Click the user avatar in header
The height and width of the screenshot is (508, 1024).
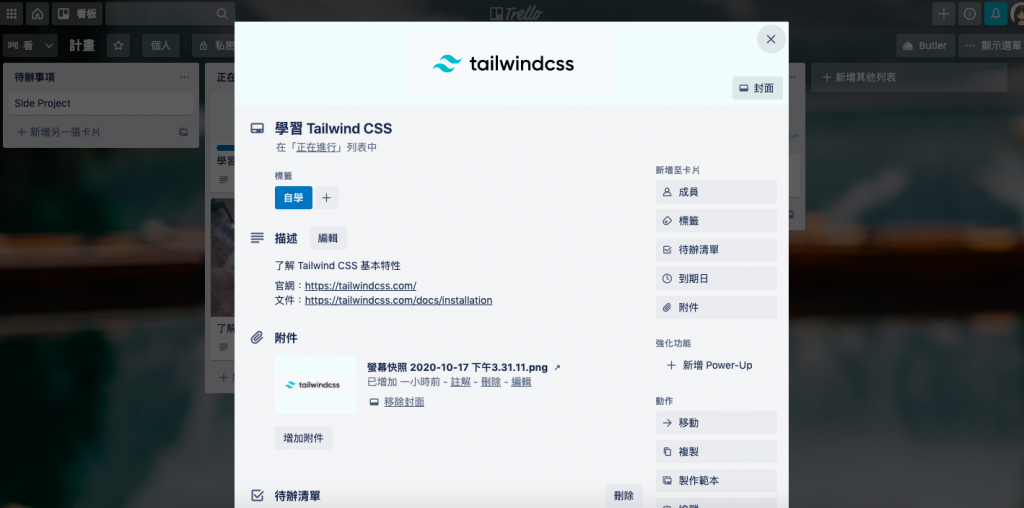pos(1017,13)
